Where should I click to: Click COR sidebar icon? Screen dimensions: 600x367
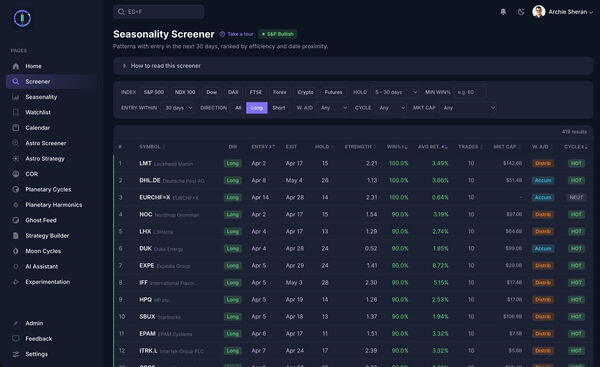pyautogui.click(x=16, y=174)
